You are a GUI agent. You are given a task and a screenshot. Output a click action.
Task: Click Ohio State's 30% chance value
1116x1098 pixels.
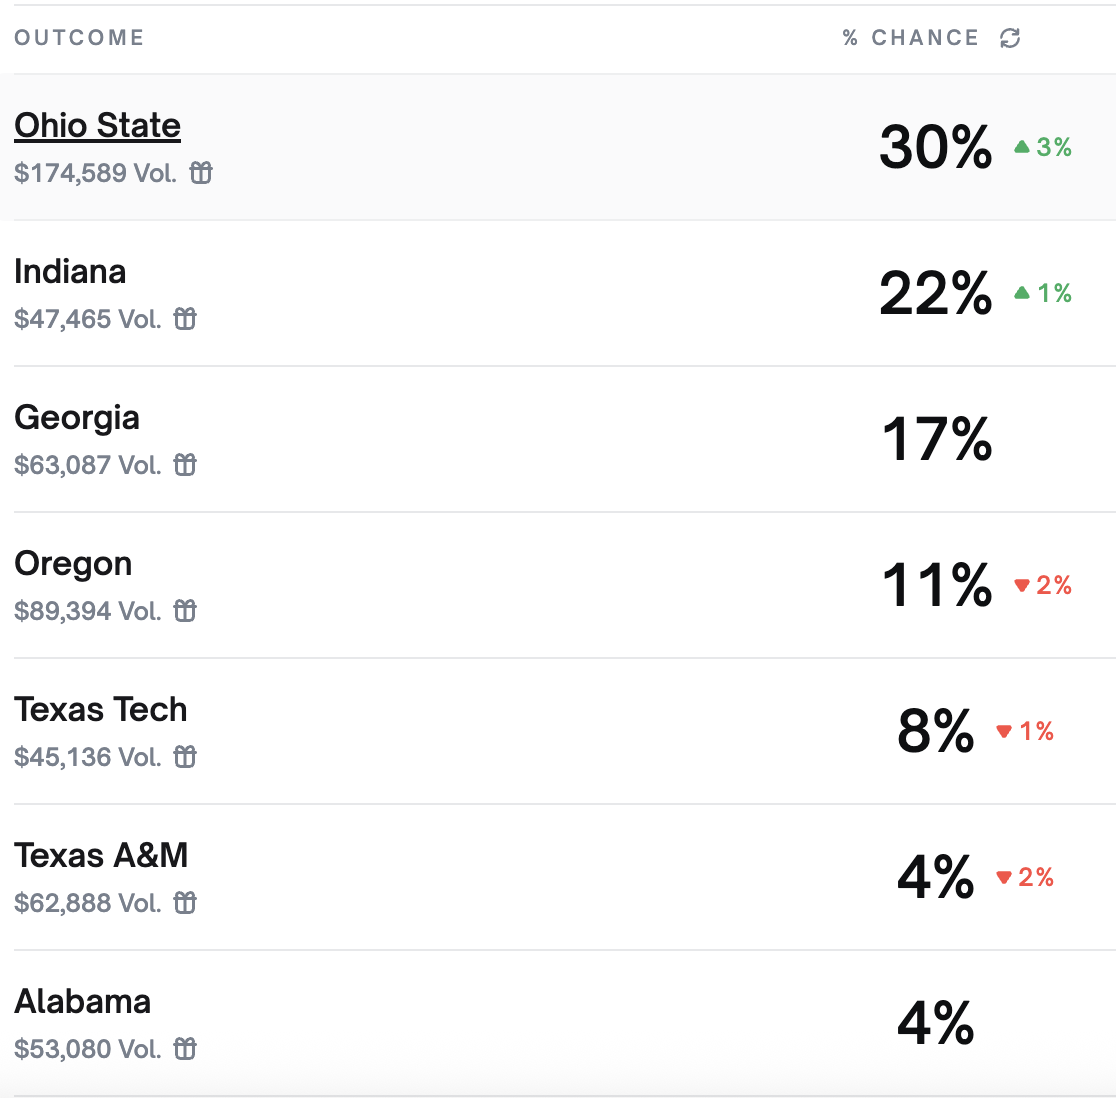935,148
